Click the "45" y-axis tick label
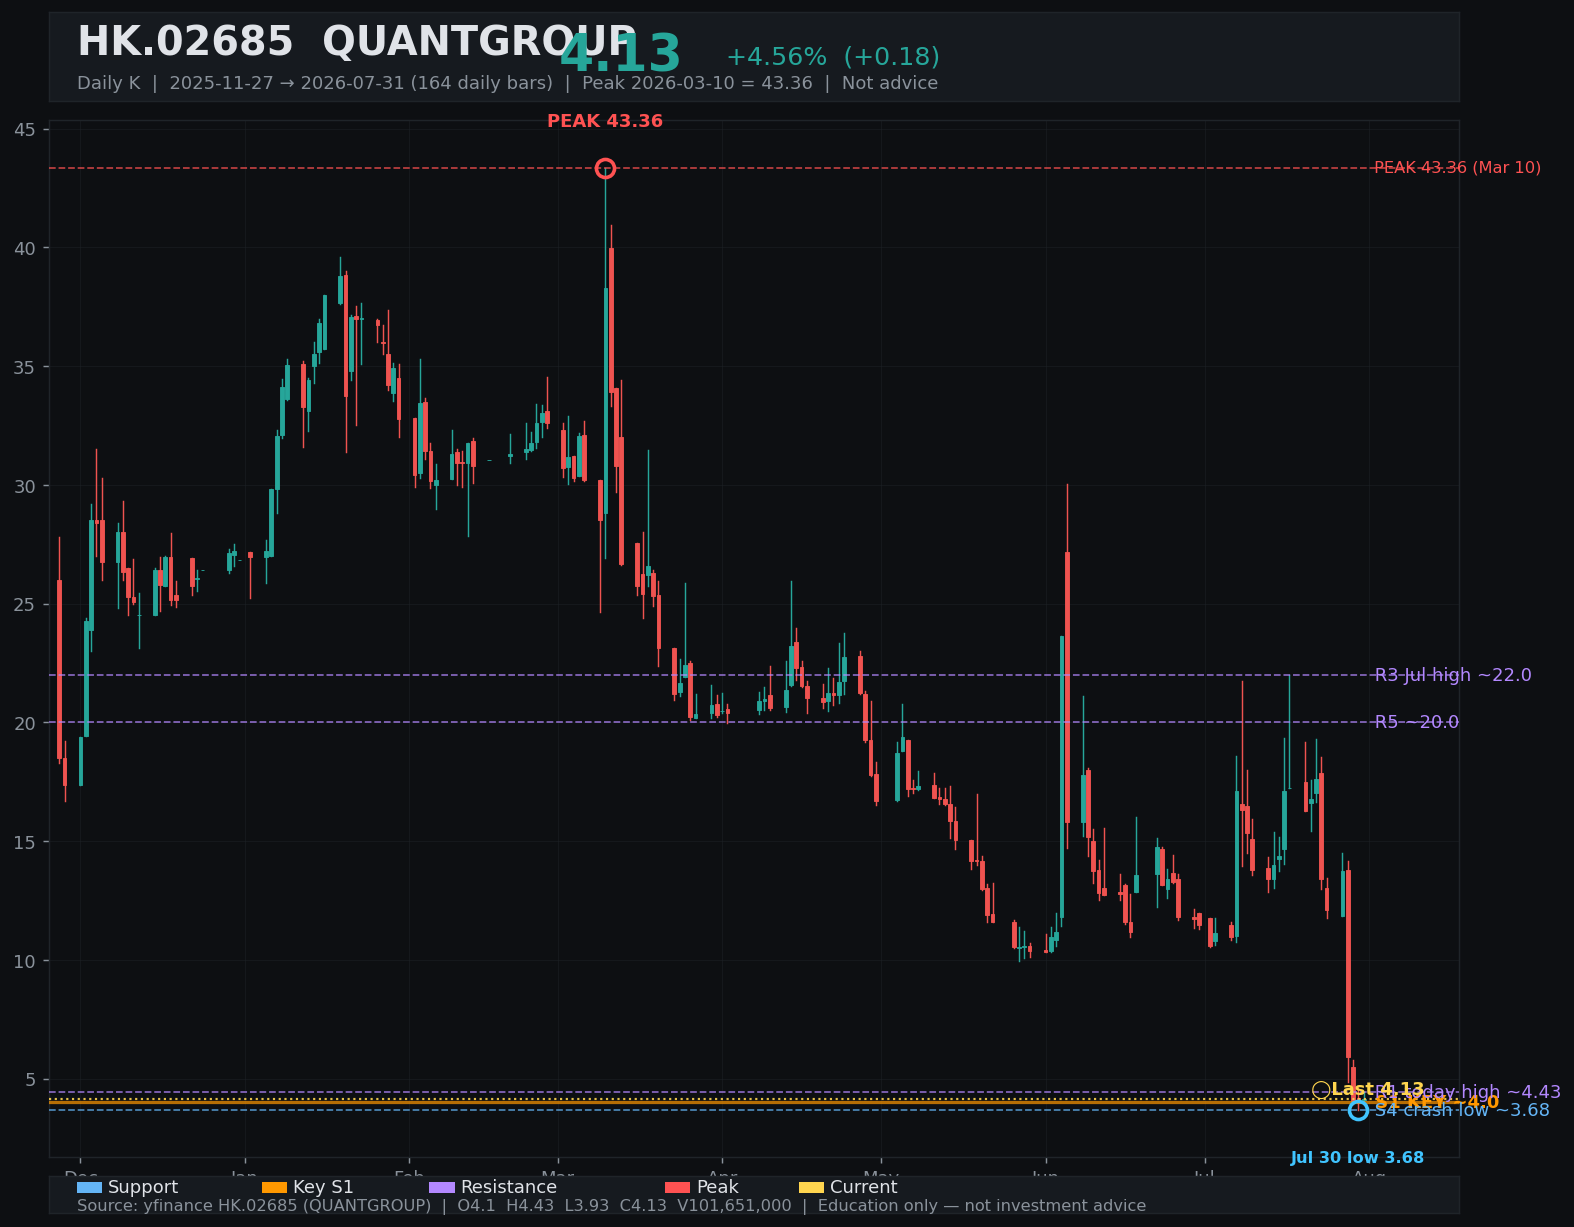Image resolution: width=1574 pixels, height=1227 pixels. (x=25, y=130)
